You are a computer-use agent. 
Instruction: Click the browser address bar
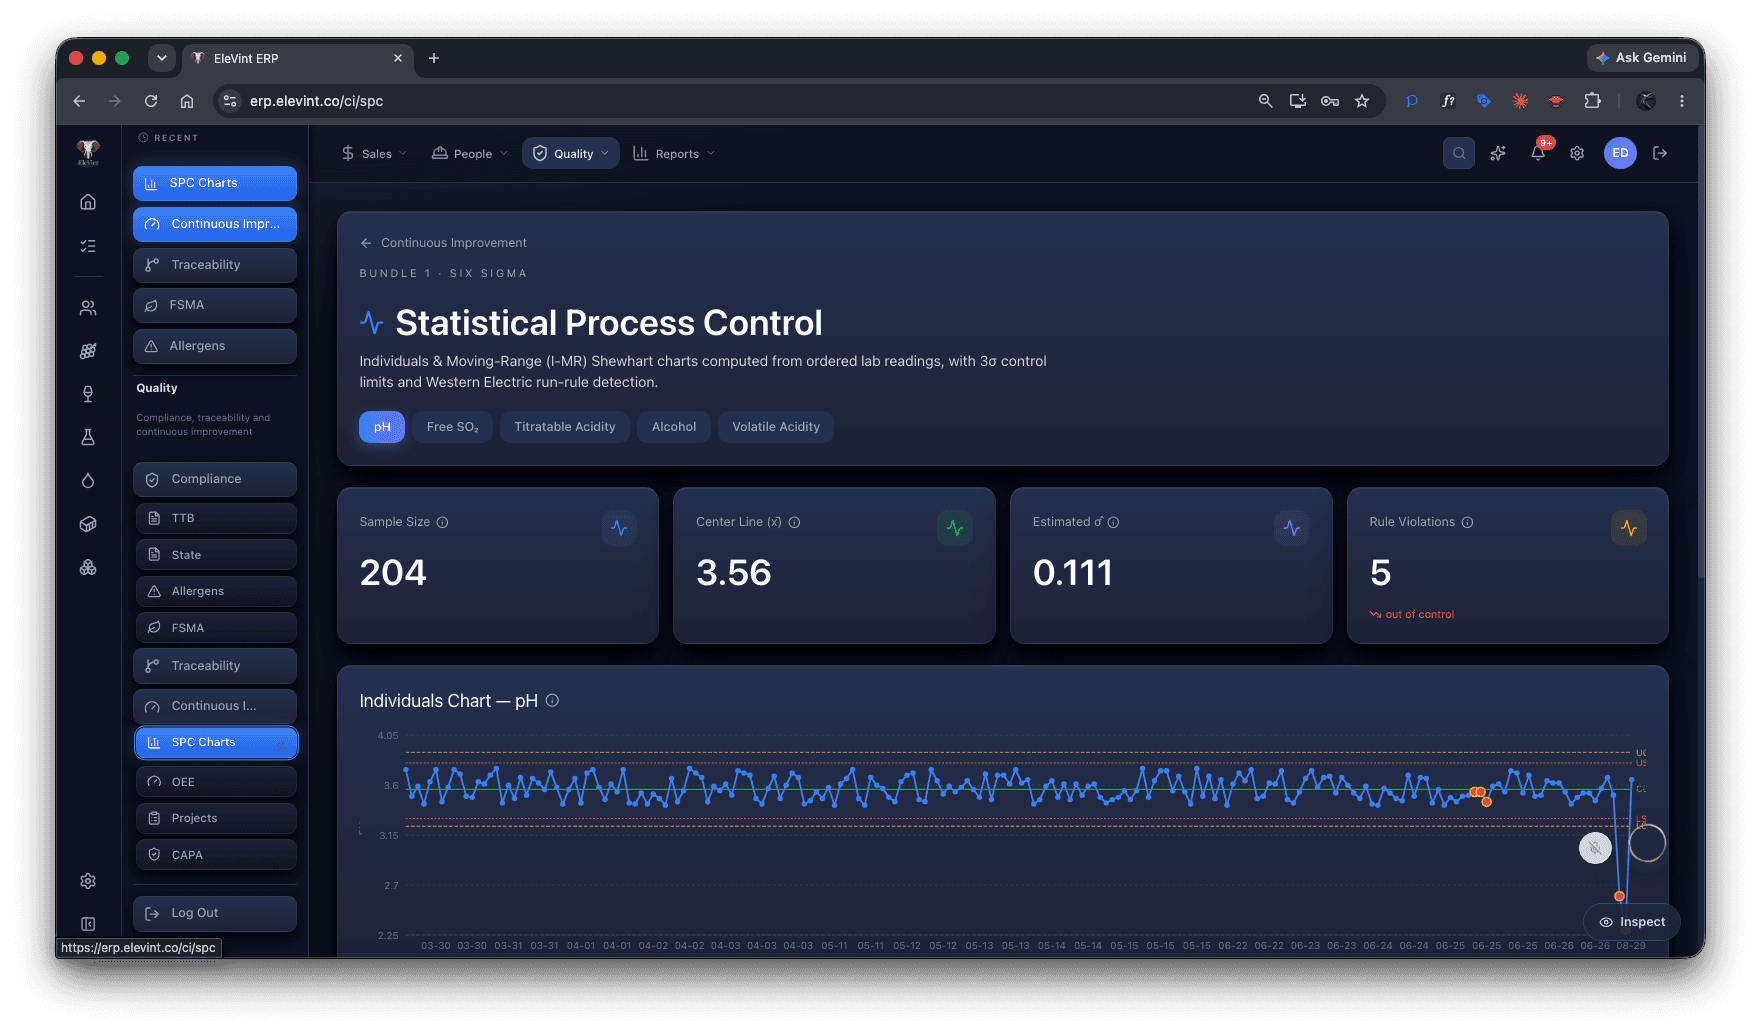coord(740,101)
